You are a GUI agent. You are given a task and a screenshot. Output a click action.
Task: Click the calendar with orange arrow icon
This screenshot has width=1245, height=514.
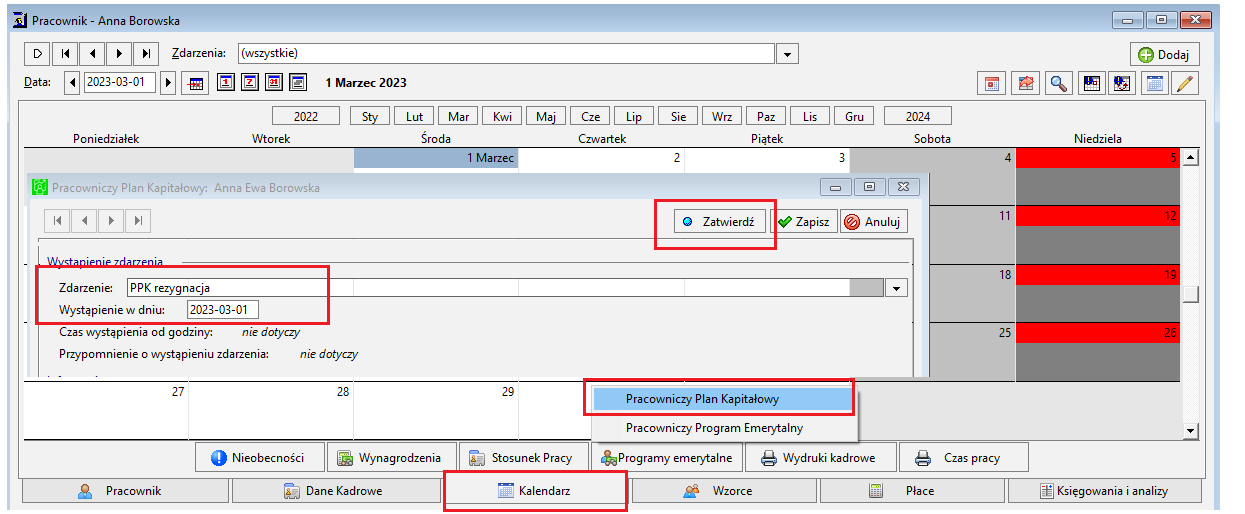coord(1025,84)
